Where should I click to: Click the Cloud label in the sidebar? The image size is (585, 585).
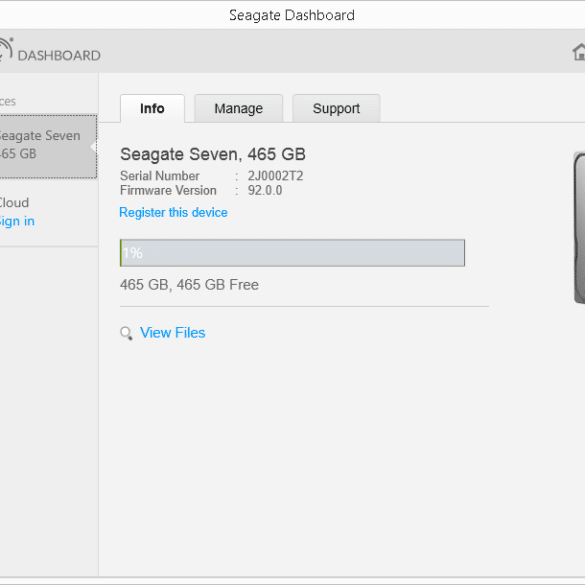[x=14, y=203]
